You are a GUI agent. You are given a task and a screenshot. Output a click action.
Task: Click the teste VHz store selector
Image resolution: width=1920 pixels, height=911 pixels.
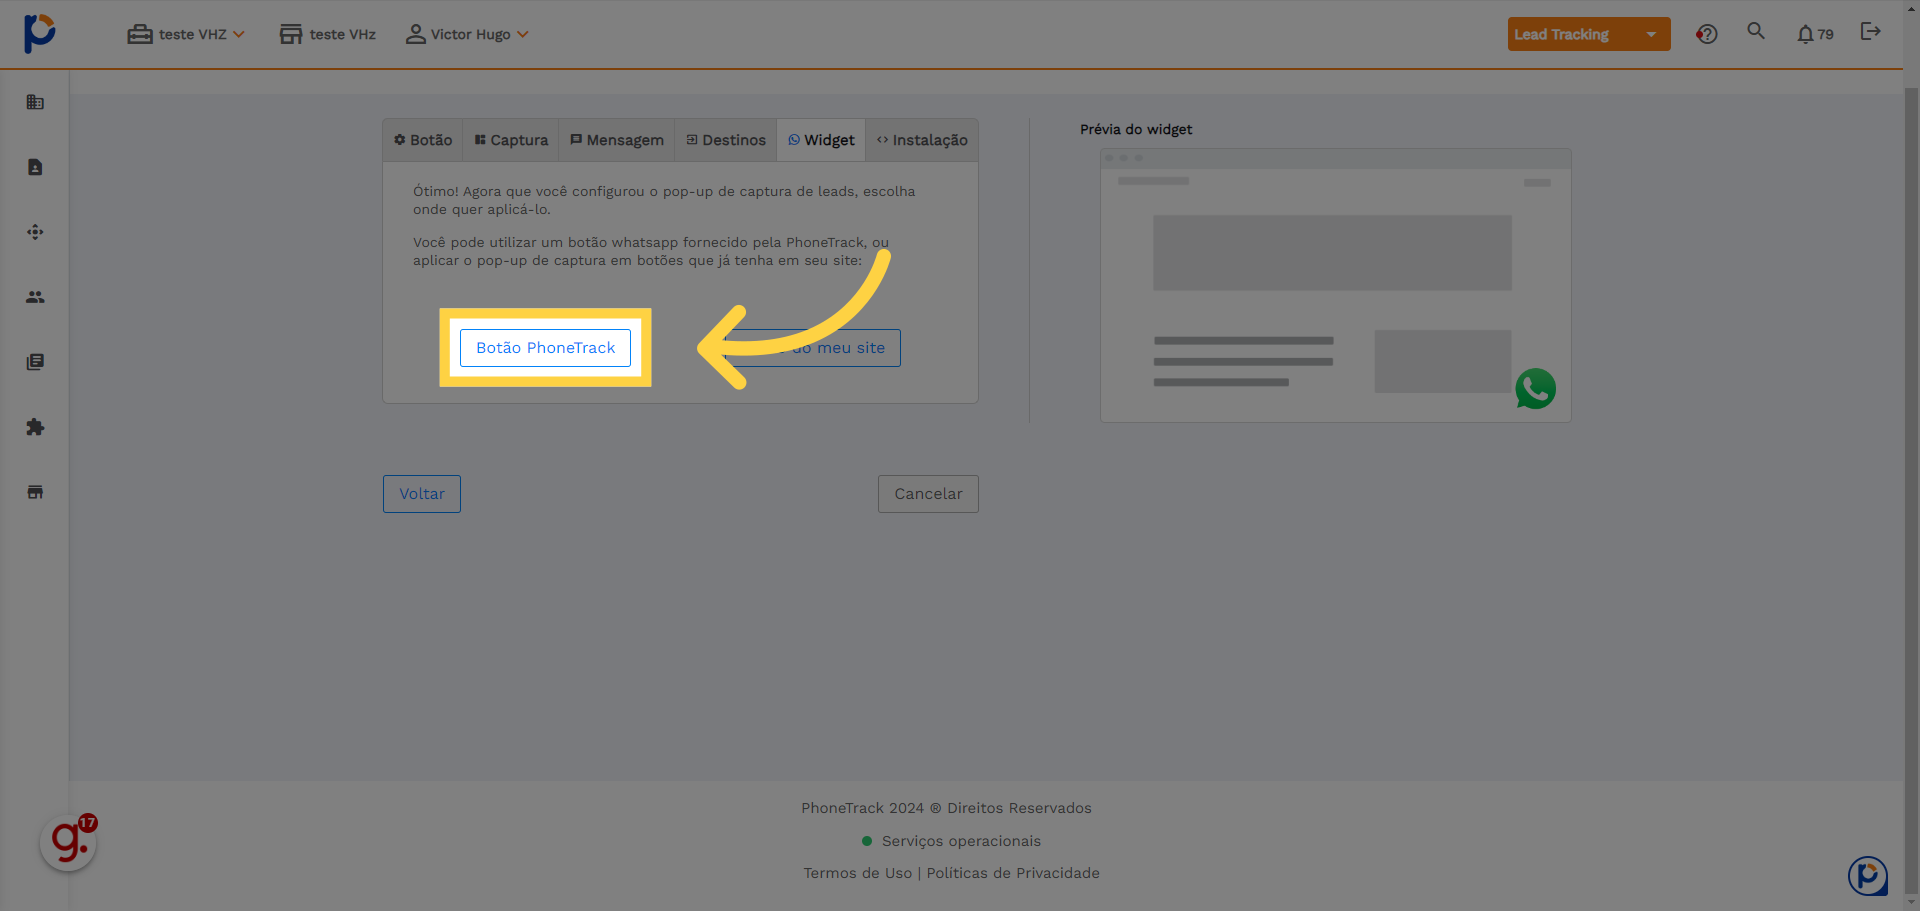[328, 34]
